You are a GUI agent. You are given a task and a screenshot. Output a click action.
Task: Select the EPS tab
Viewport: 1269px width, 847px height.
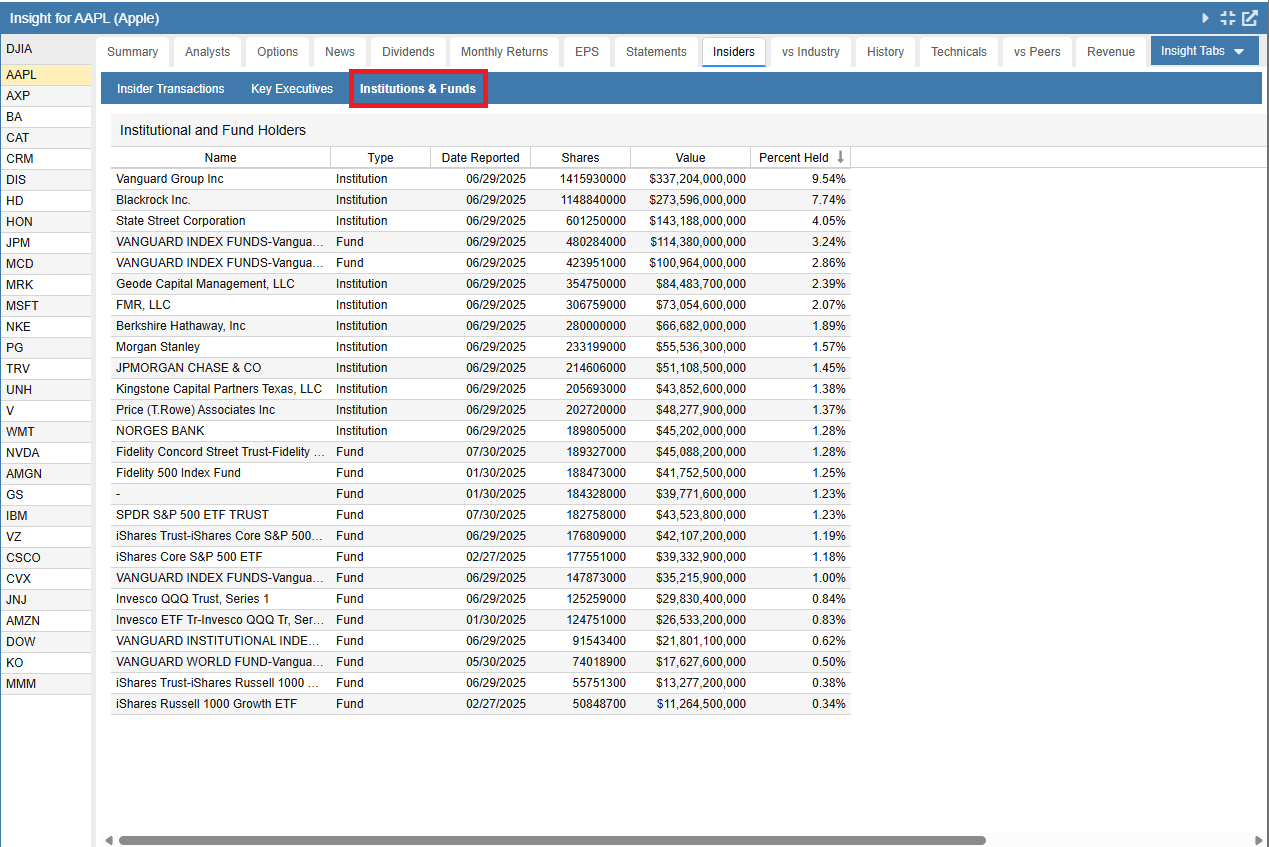click(587, 52)
